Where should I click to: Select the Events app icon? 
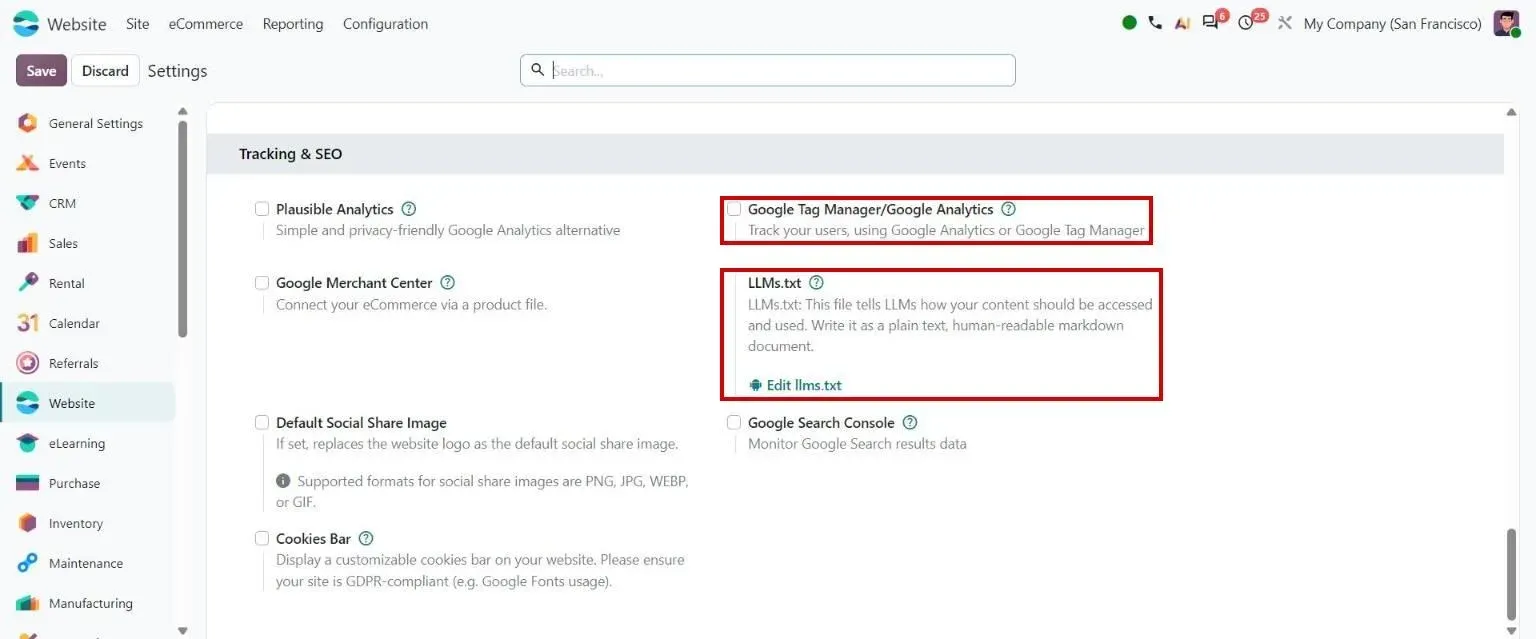click(28, 164)
